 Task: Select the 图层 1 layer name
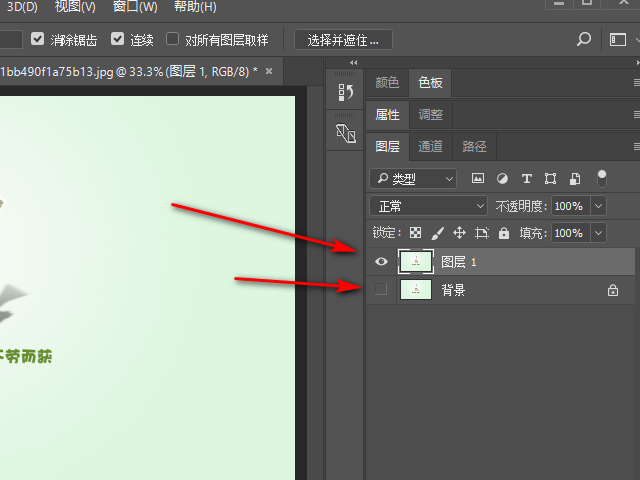coord(458,262)
